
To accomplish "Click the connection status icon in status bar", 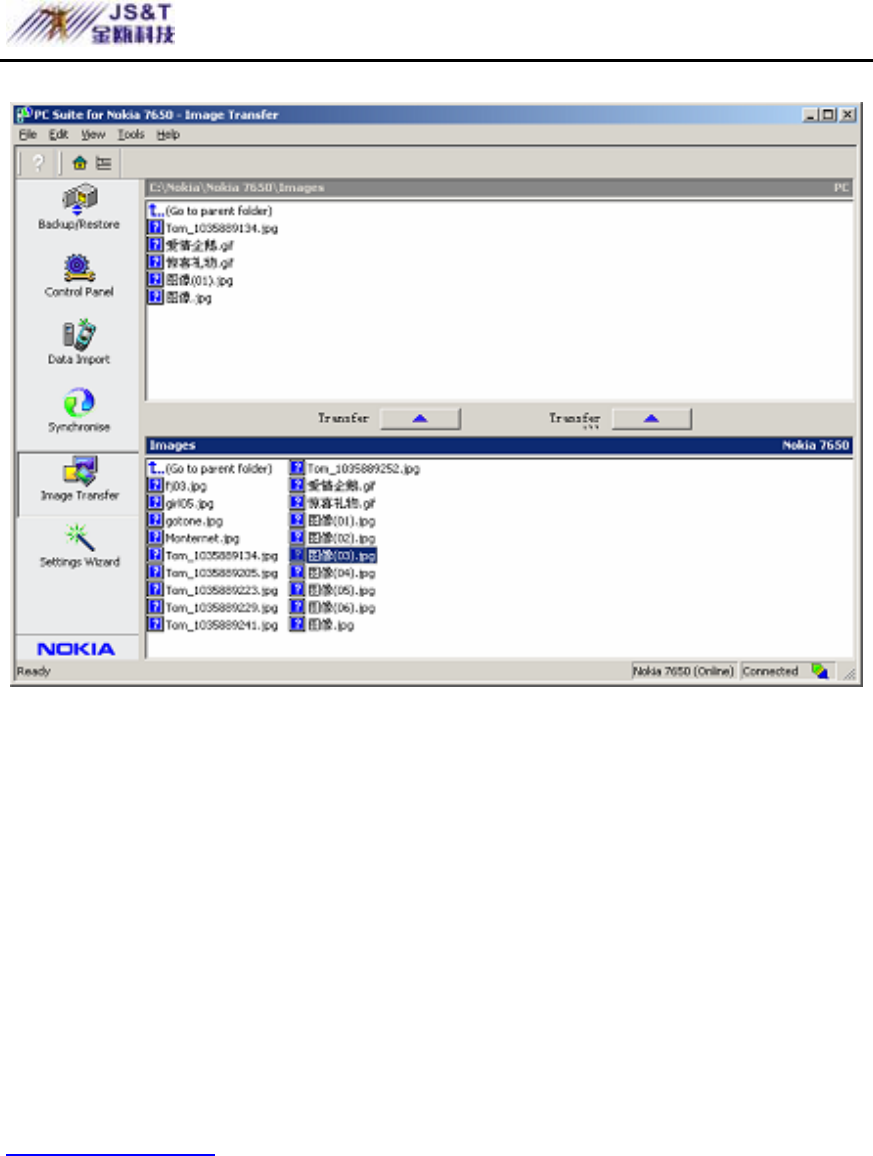I will (x=820, y=671).
